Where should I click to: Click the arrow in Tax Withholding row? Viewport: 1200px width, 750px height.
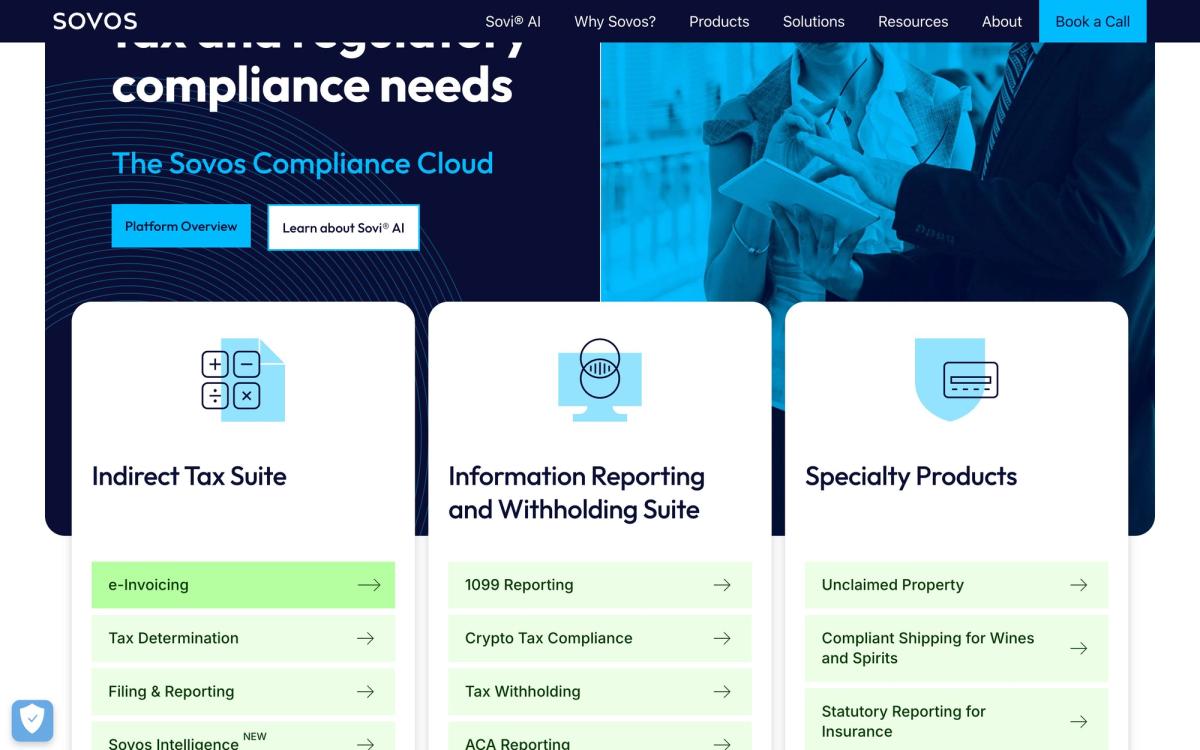[x=722, y=691]
